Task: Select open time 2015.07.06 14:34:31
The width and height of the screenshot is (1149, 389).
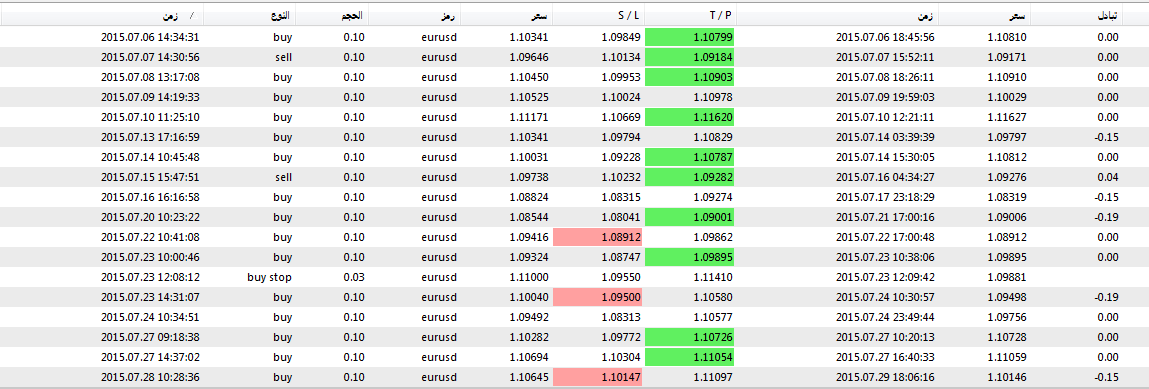Action: point(150,37)
